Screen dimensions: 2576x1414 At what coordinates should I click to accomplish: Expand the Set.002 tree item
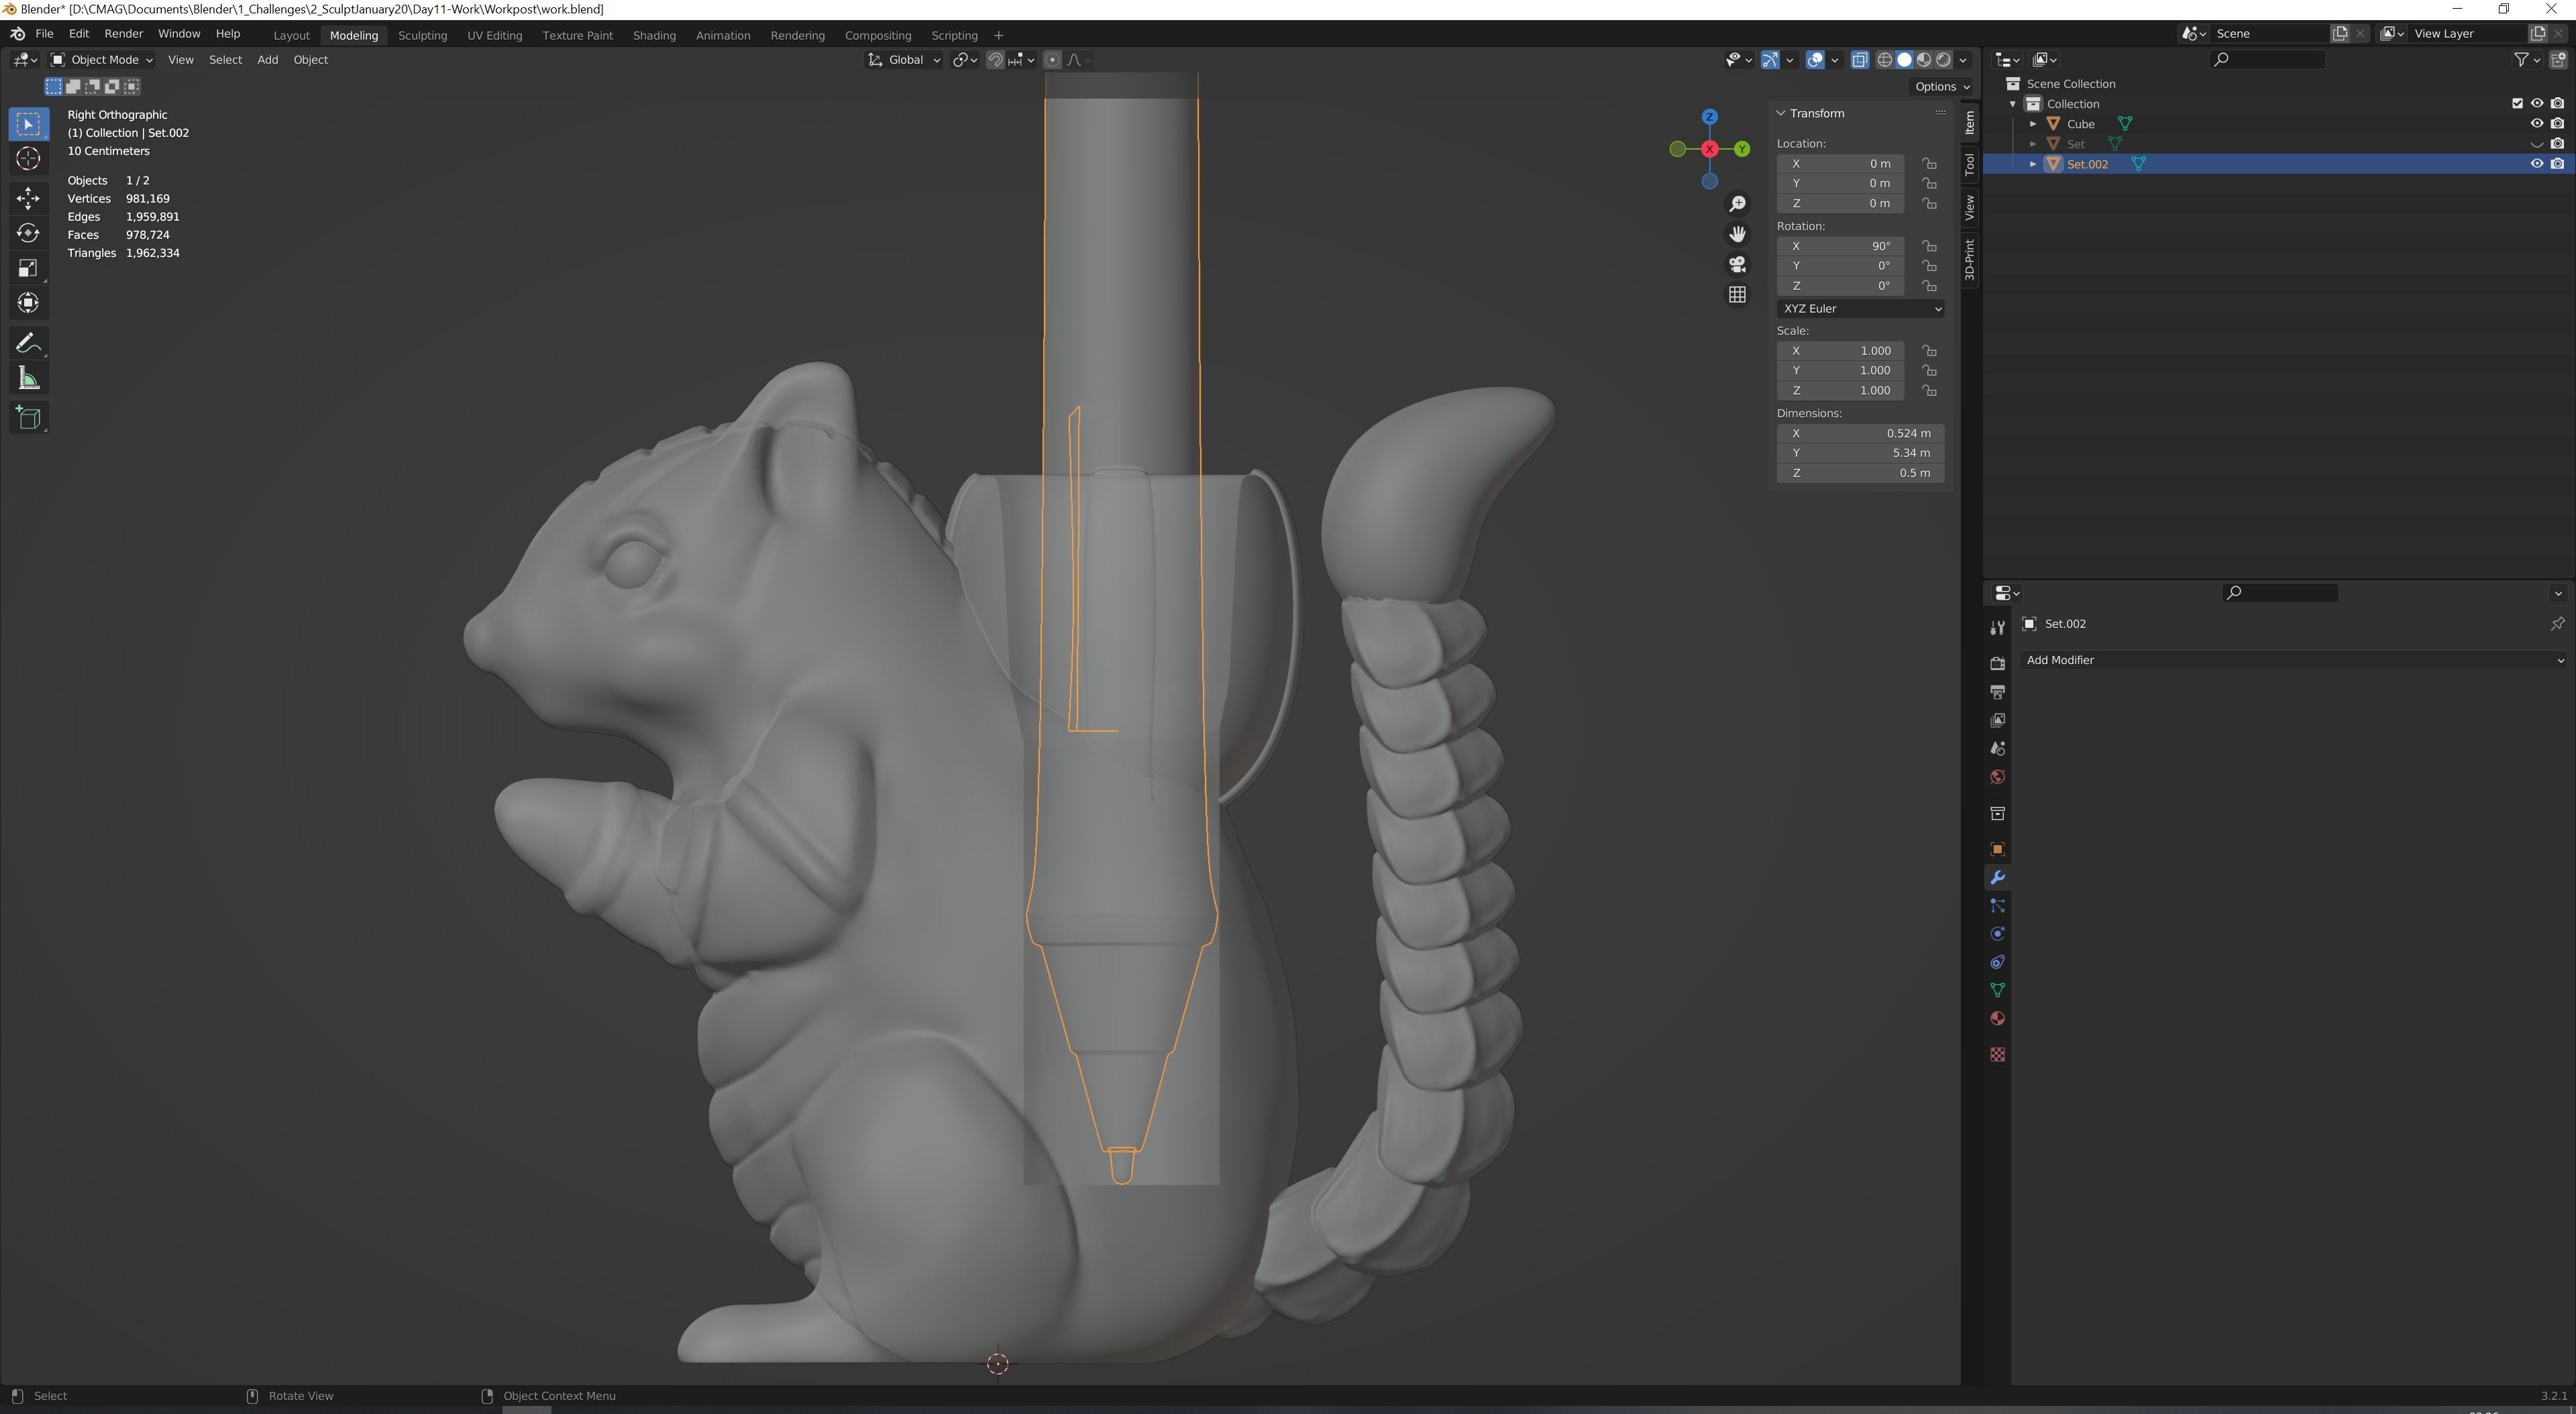[x=2033, y=164]
